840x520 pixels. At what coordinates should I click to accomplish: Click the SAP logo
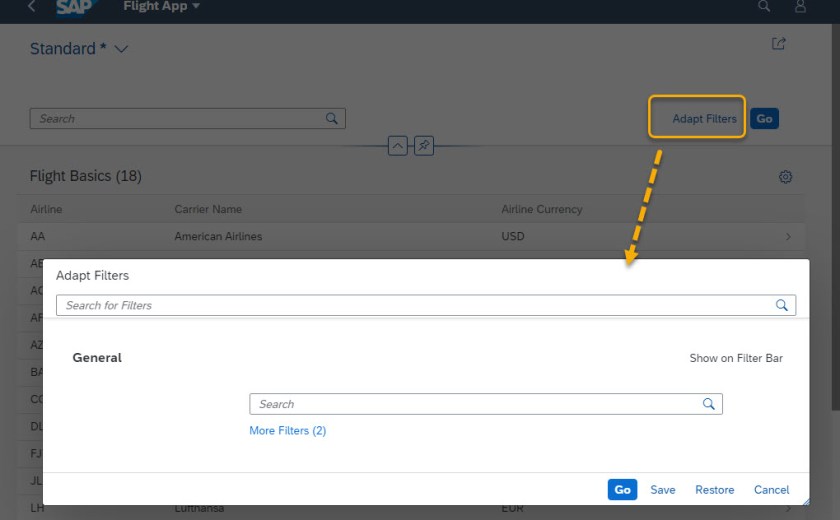[x=77, y=8]
